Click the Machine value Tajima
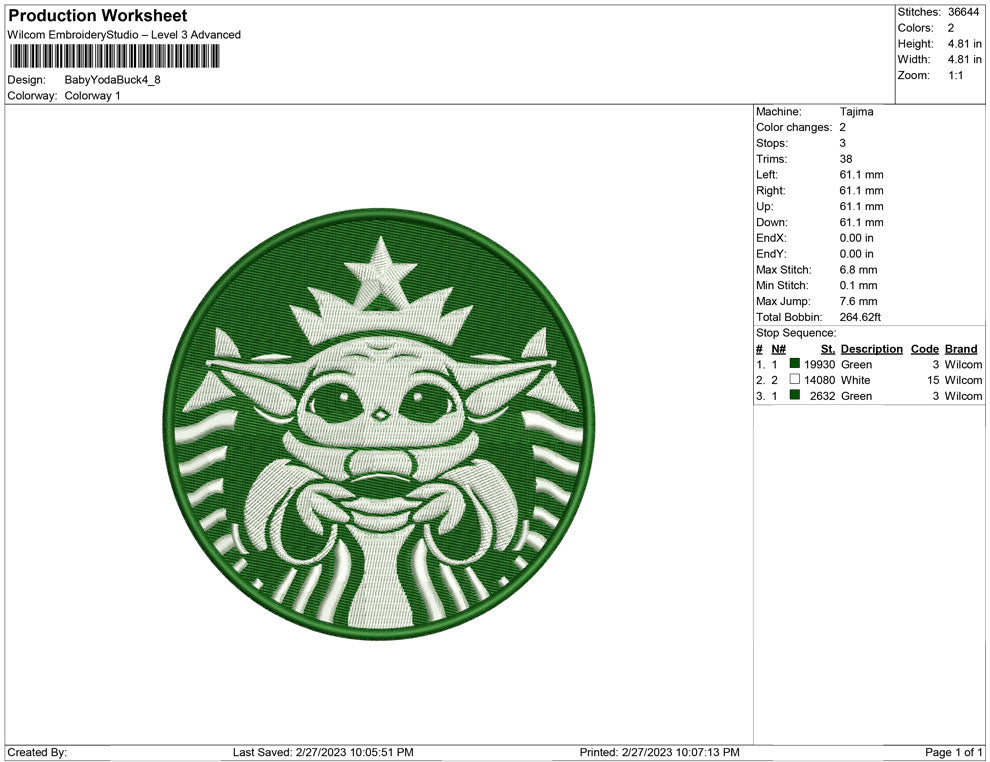 (x=856, y=112)
